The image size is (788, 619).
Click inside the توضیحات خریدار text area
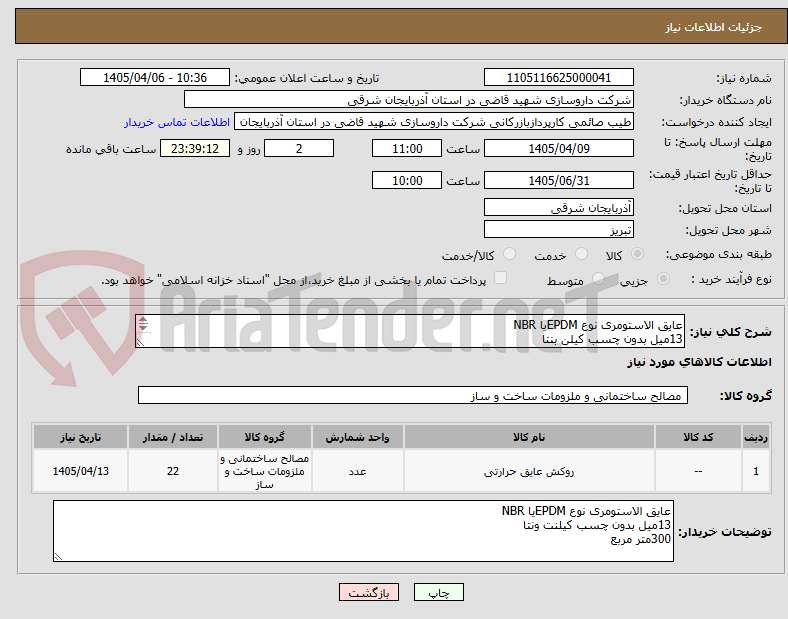click(363, 531)
